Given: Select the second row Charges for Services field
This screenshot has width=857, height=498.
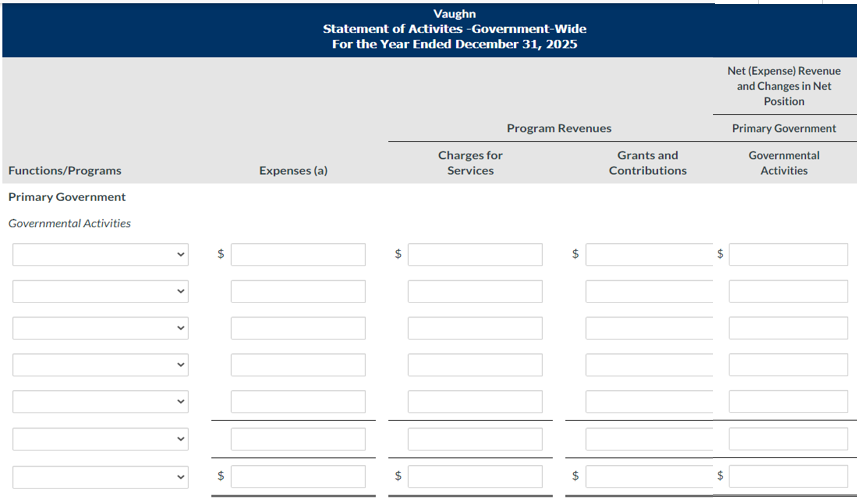Looking at the screenshot, I should 476,291.
